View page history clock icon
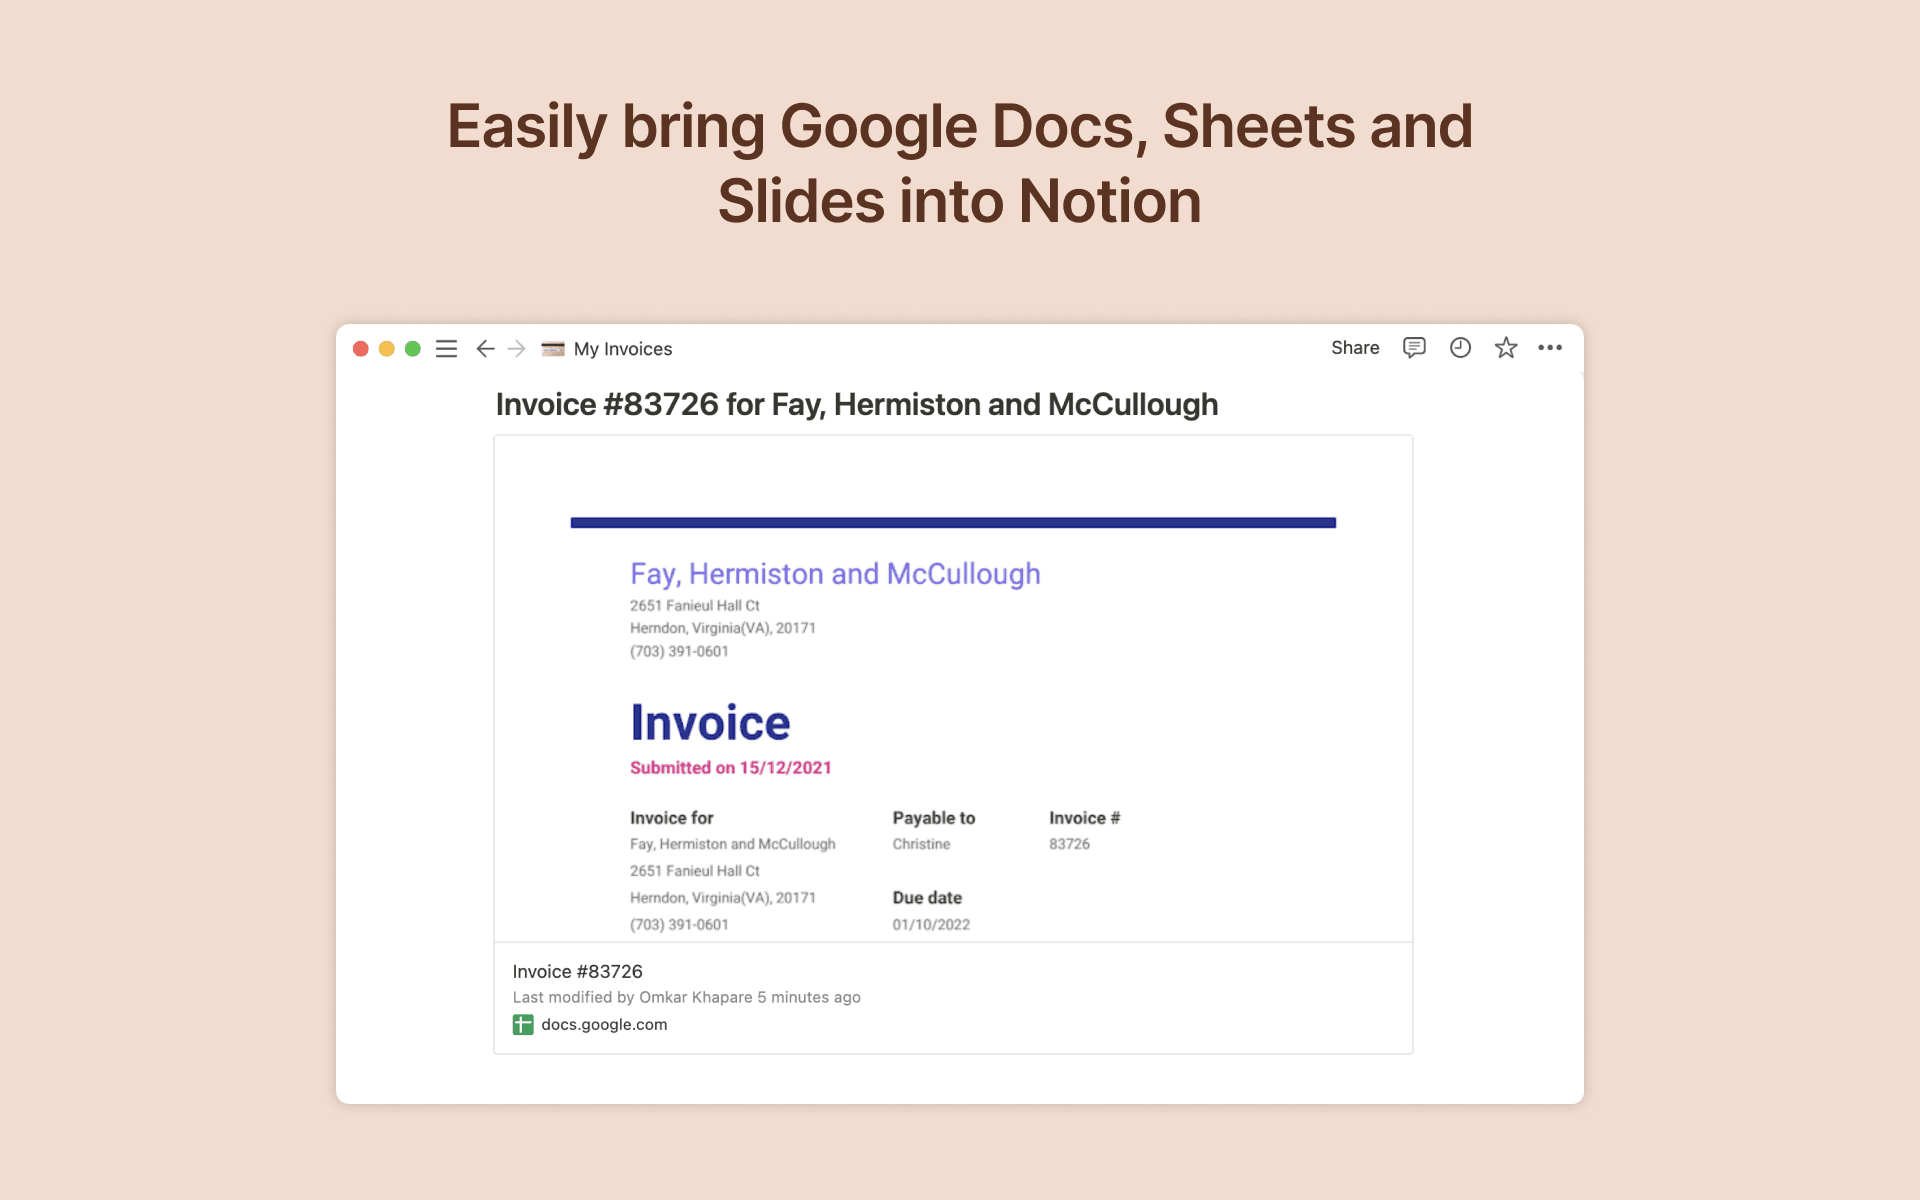 click(x=1460, y=347)
